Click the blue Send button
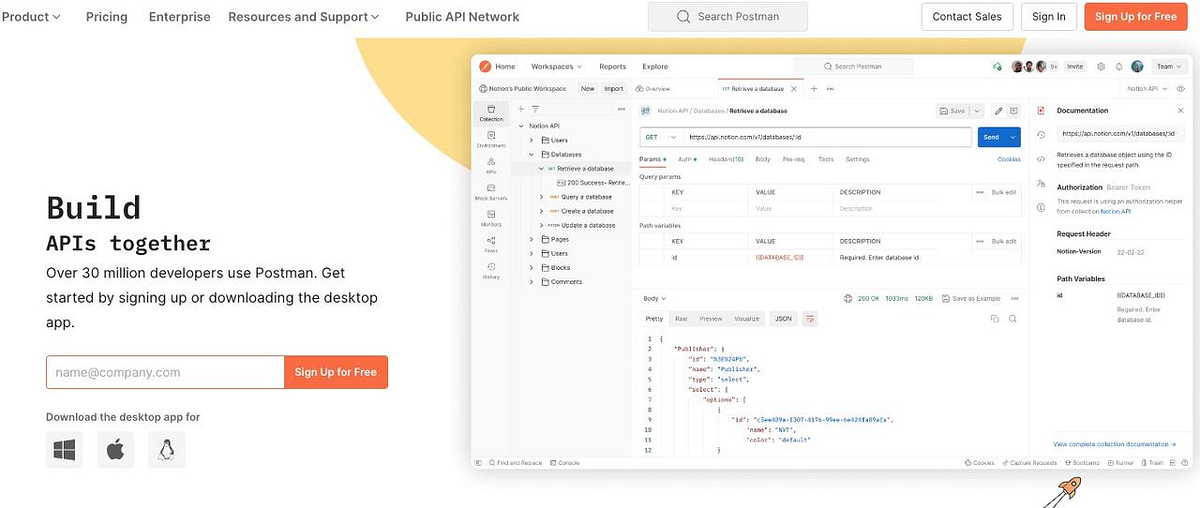Image resolution: width=1200 pixels, height=508 pixels. [x=991, y=137]
